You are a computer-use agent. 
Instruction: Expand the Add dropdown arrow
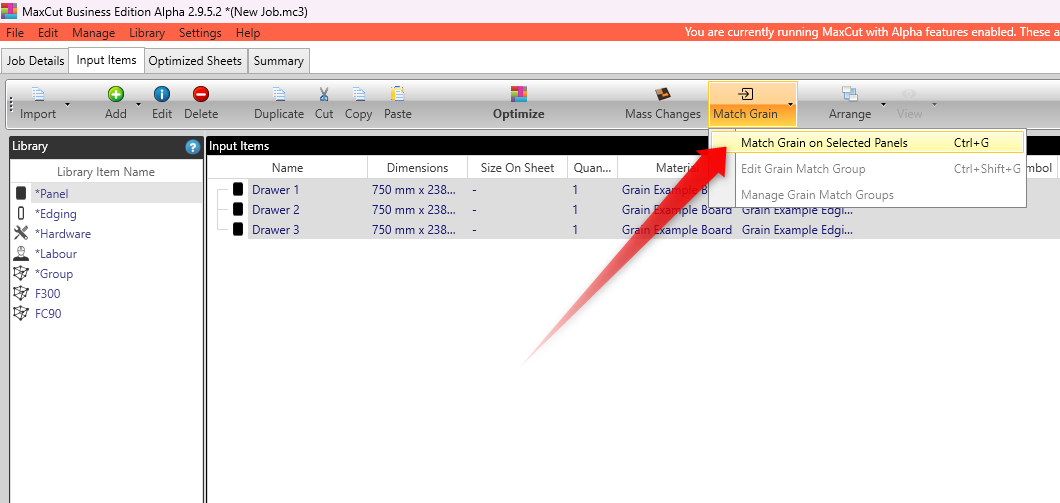coord(139,104)
